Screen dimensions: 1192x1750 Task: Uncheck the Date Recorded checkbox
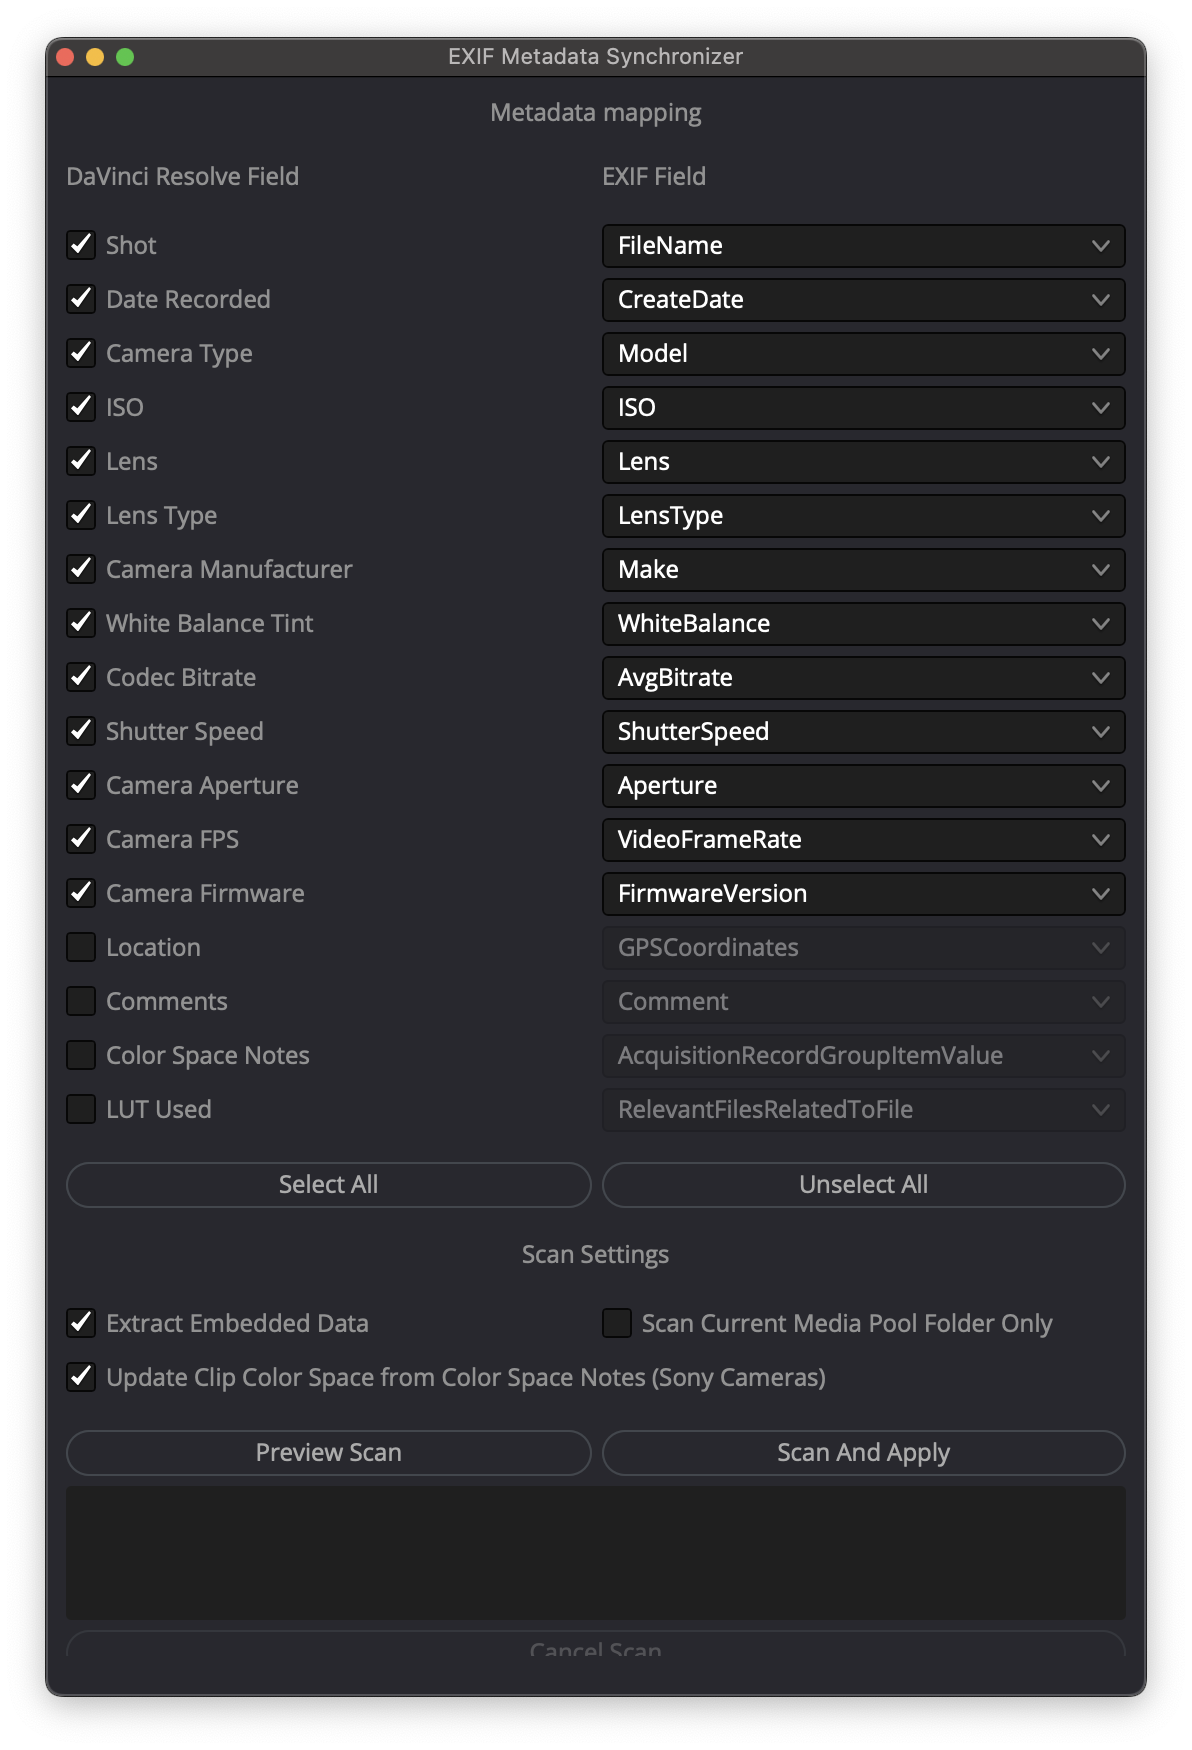tap(81, 299)
